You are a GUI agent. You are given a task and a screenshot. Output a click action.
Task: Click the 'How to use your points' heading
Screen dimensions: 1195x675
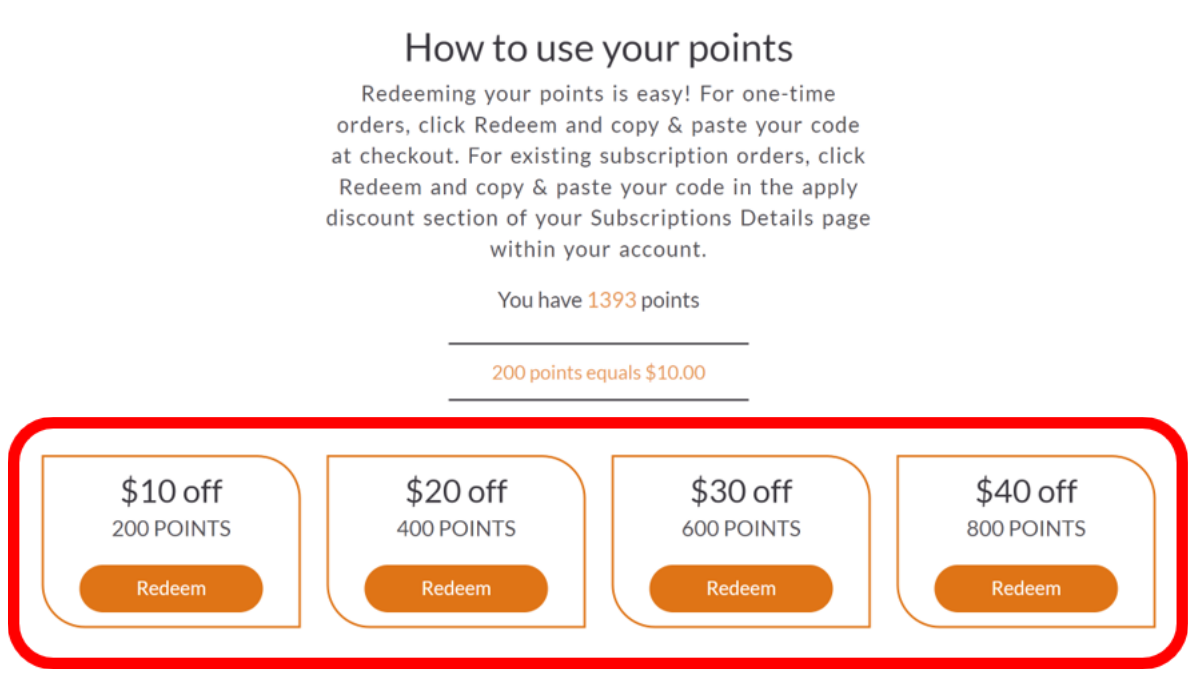598,48
